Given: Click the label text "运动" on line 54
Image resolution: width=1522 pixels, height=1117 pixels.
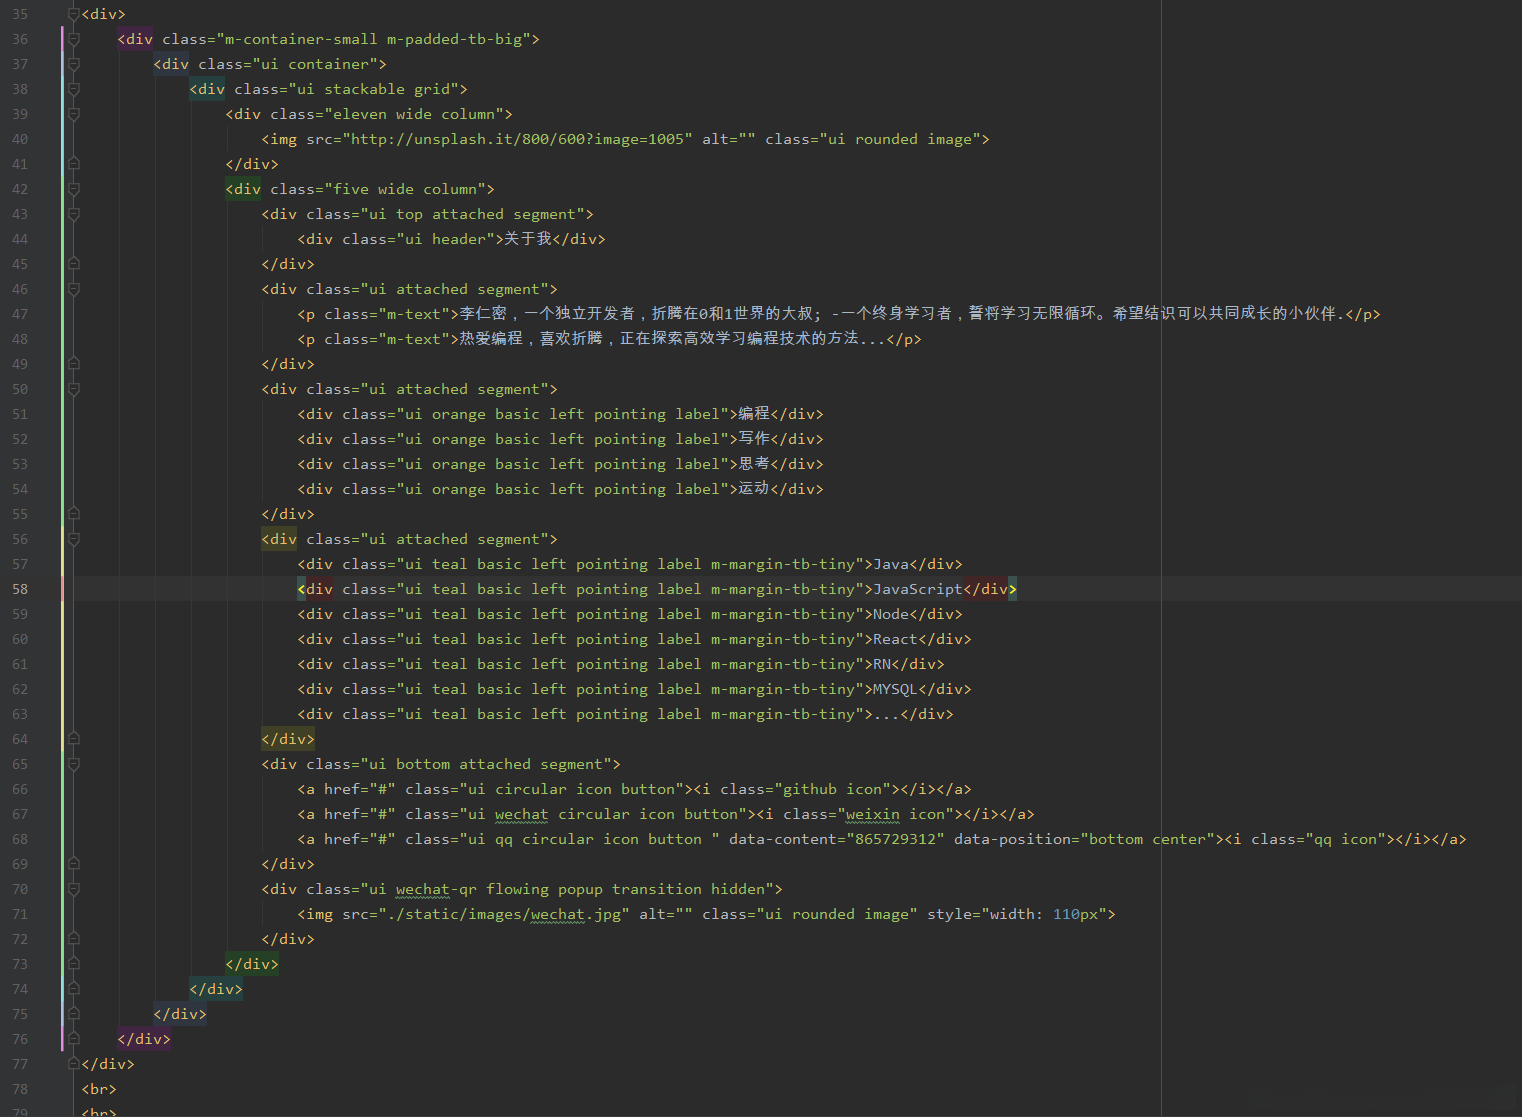Looking at the screenshot, I should point(754,489).
